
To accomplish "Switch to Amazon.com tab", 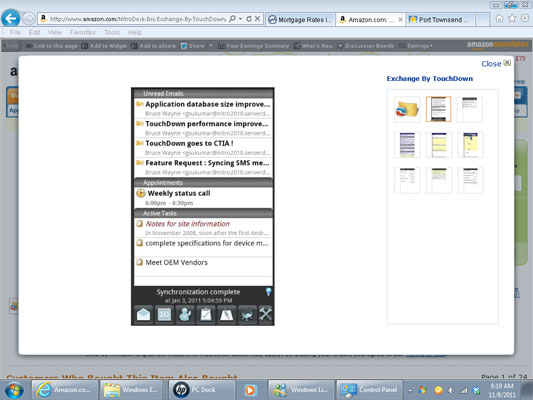I will [x=367, y=20].
